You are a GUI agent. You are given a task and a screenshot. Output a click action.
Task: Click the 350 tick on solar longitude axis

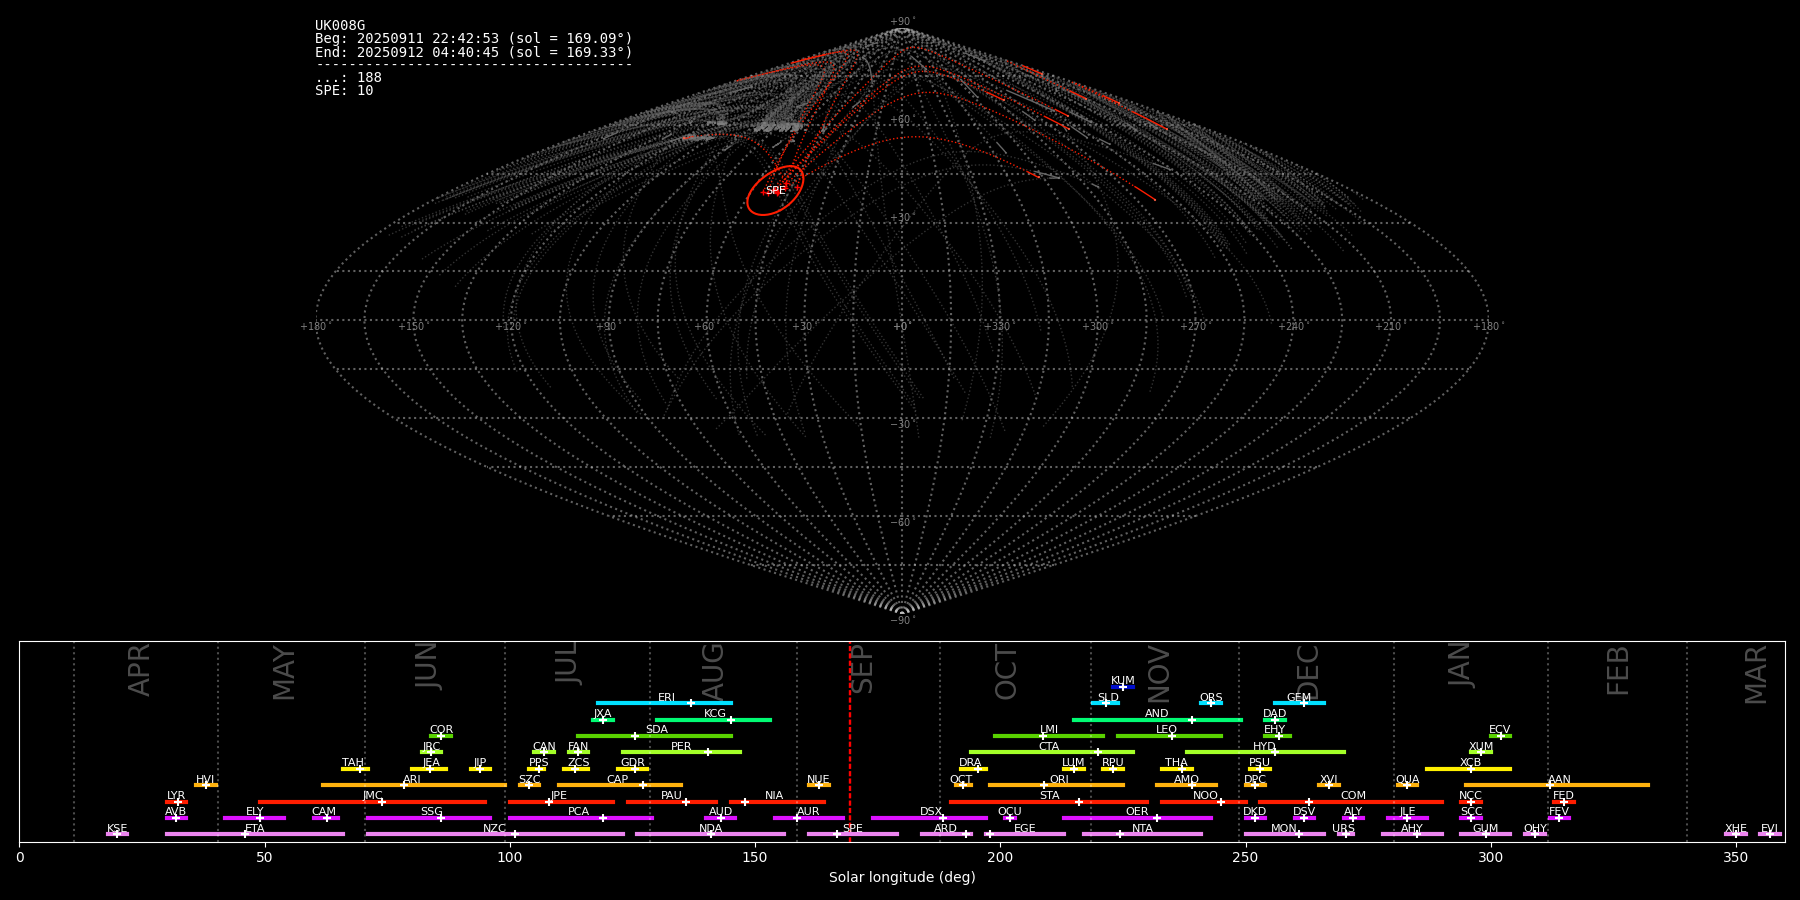pyautogui.click(x=1736, y=857)
